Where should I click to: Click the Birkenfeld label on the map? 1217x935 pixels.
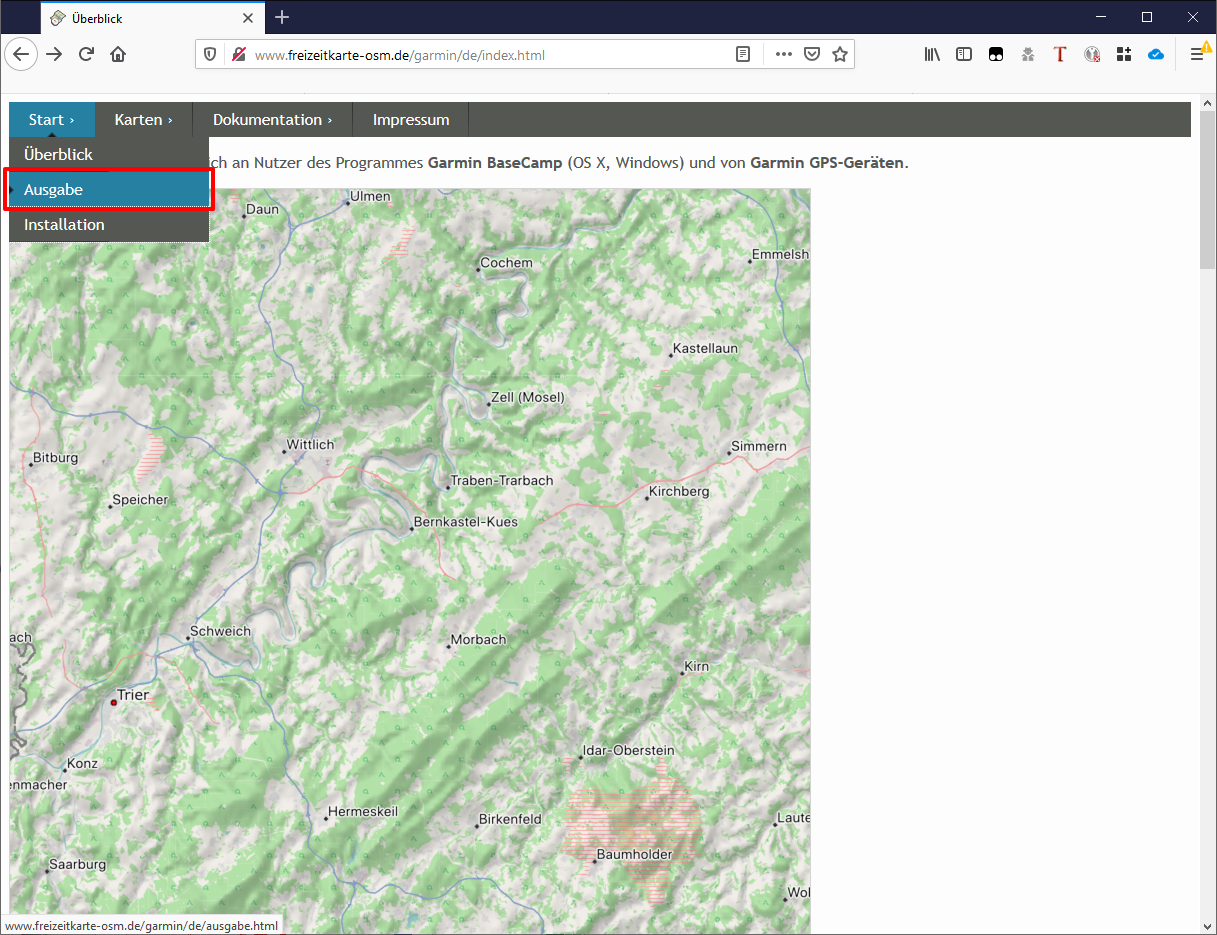(510, 820)
